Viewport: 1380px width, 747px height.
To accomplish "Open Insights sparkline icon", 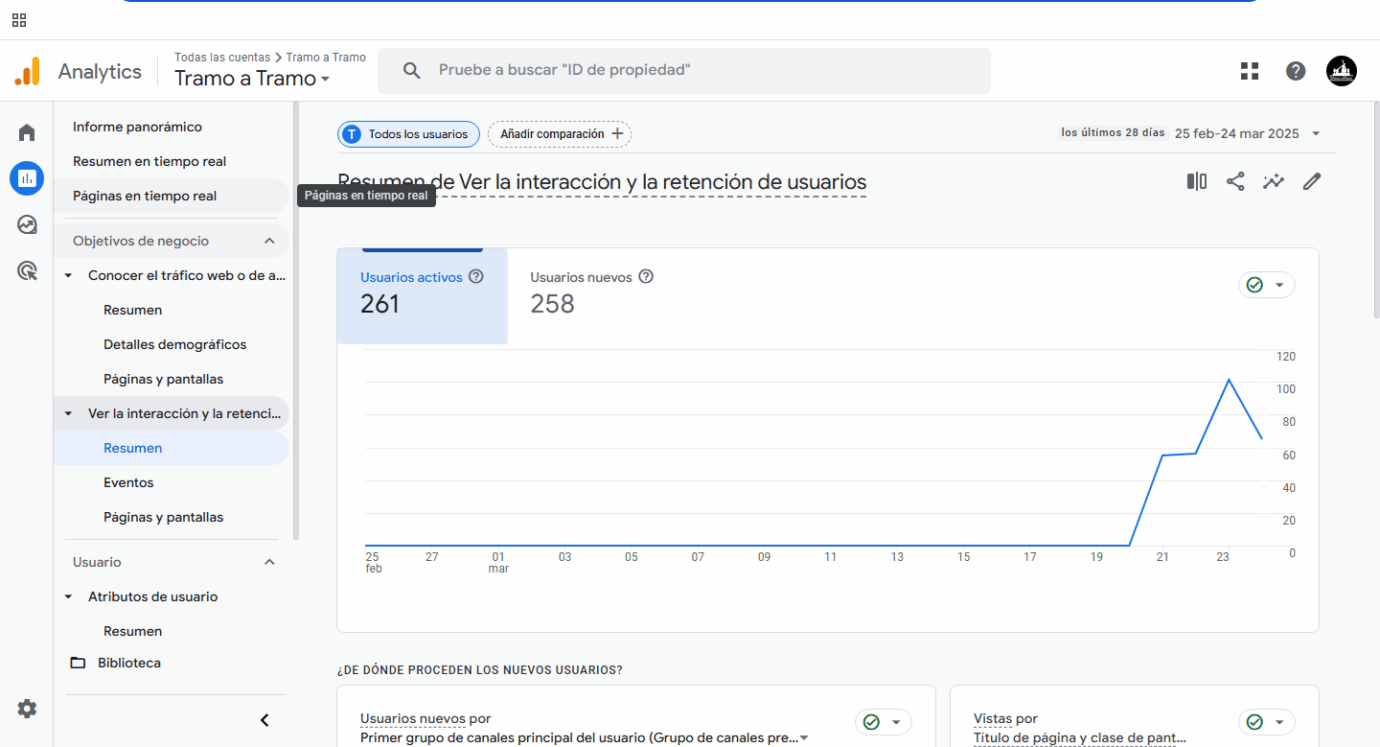I will tap(1273, 181).
